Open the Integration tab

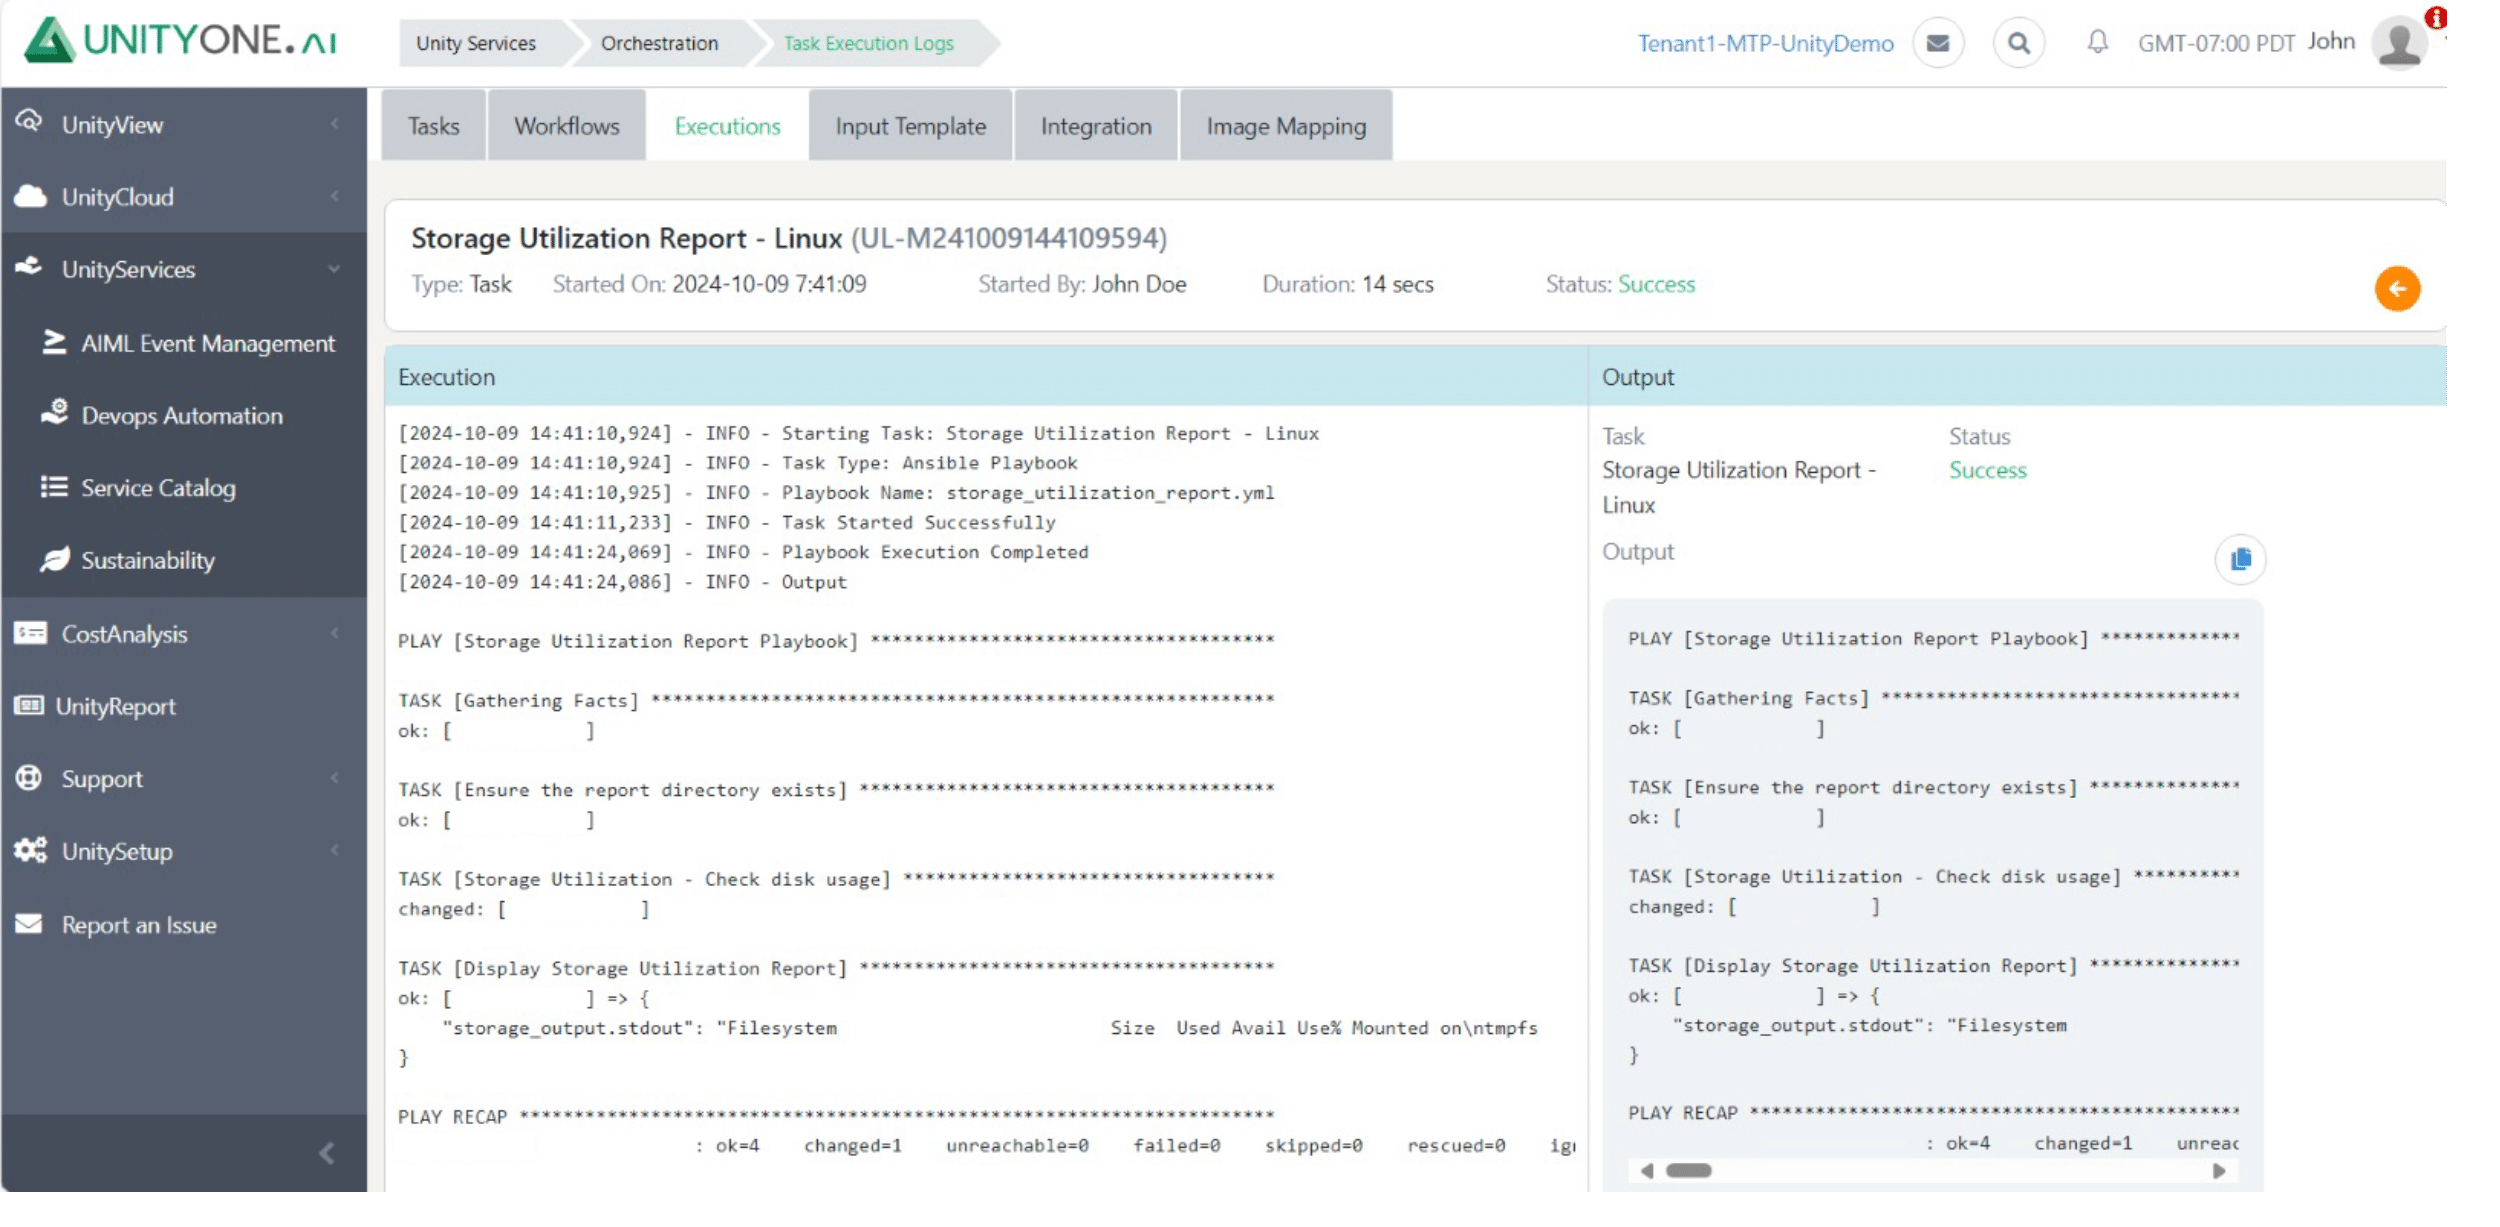pyautogui.click(x=1096, y=126)
